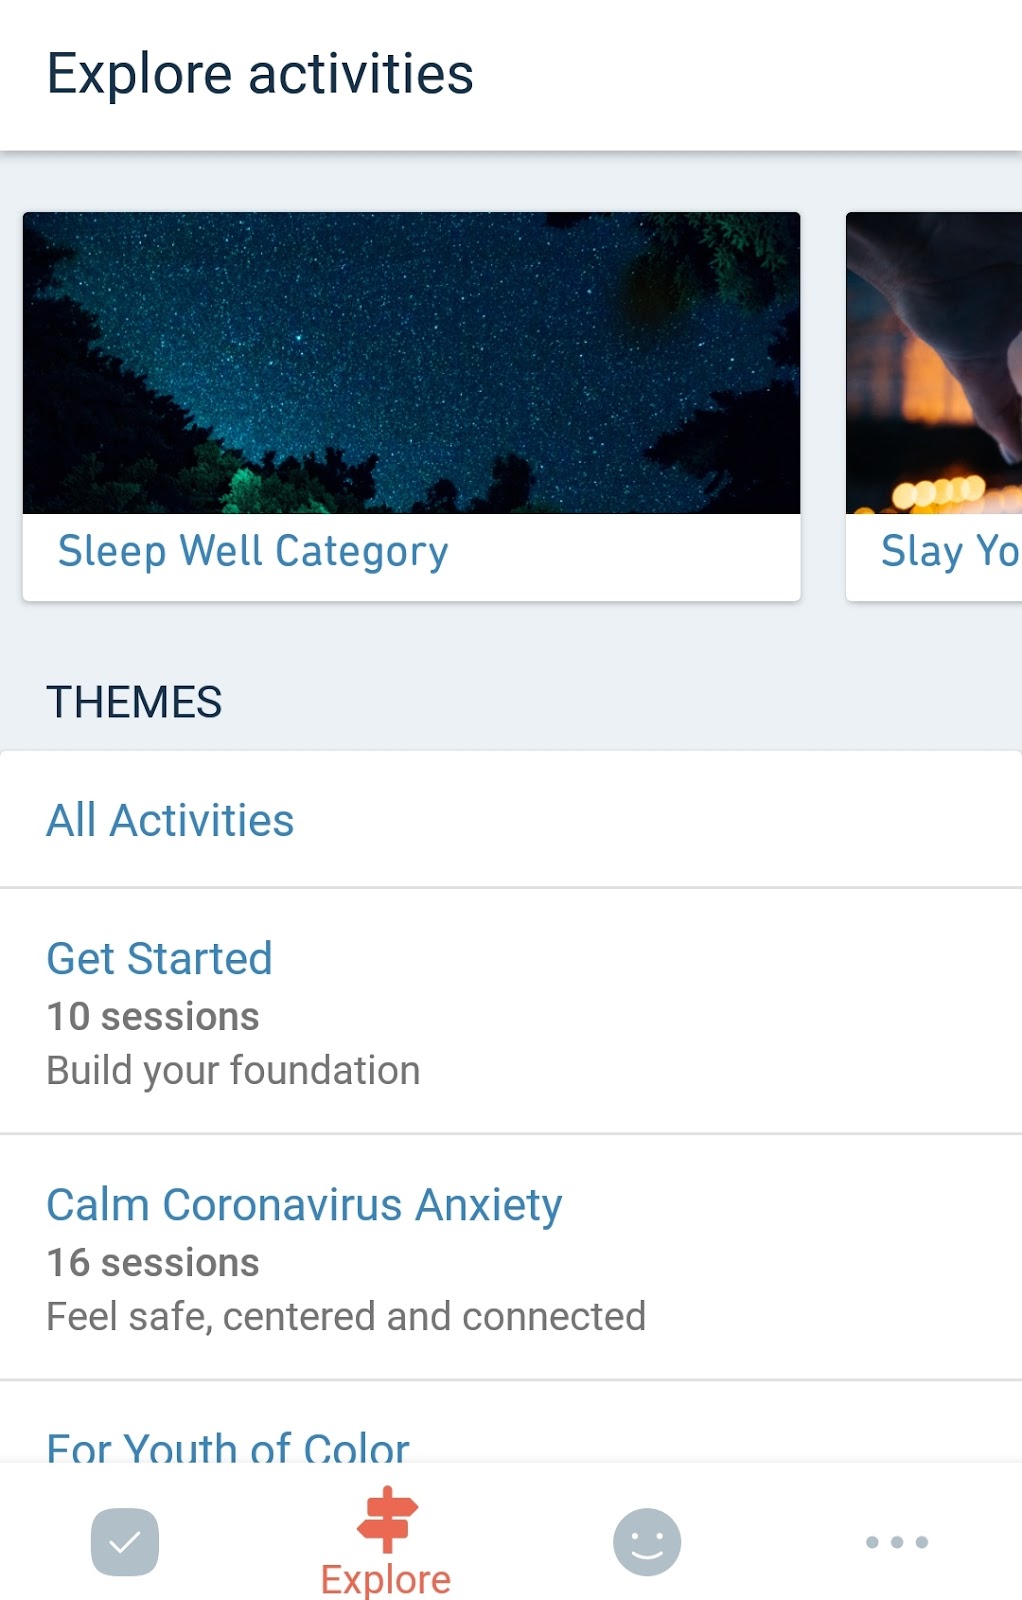Viewport: 1022px width, 1600px height.
Task: Click 'Feel safe, centered and connected' text
Action: (x=346, y=1317)
